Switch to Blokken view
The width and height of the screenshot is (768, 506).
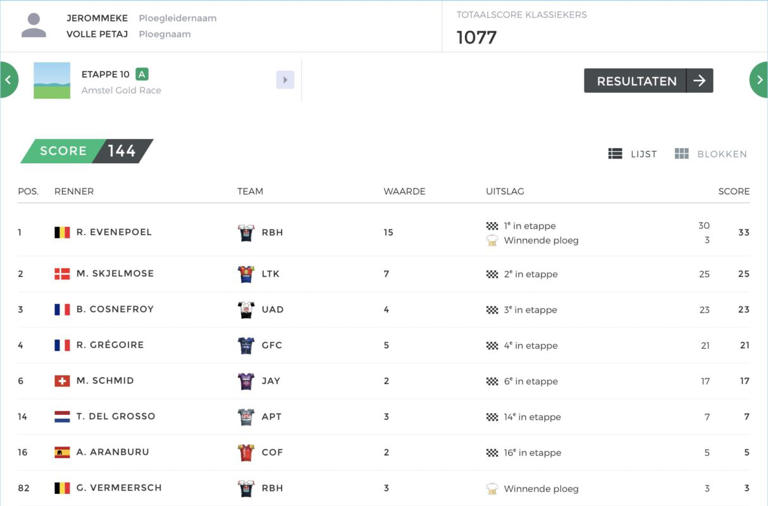[710, 154]
